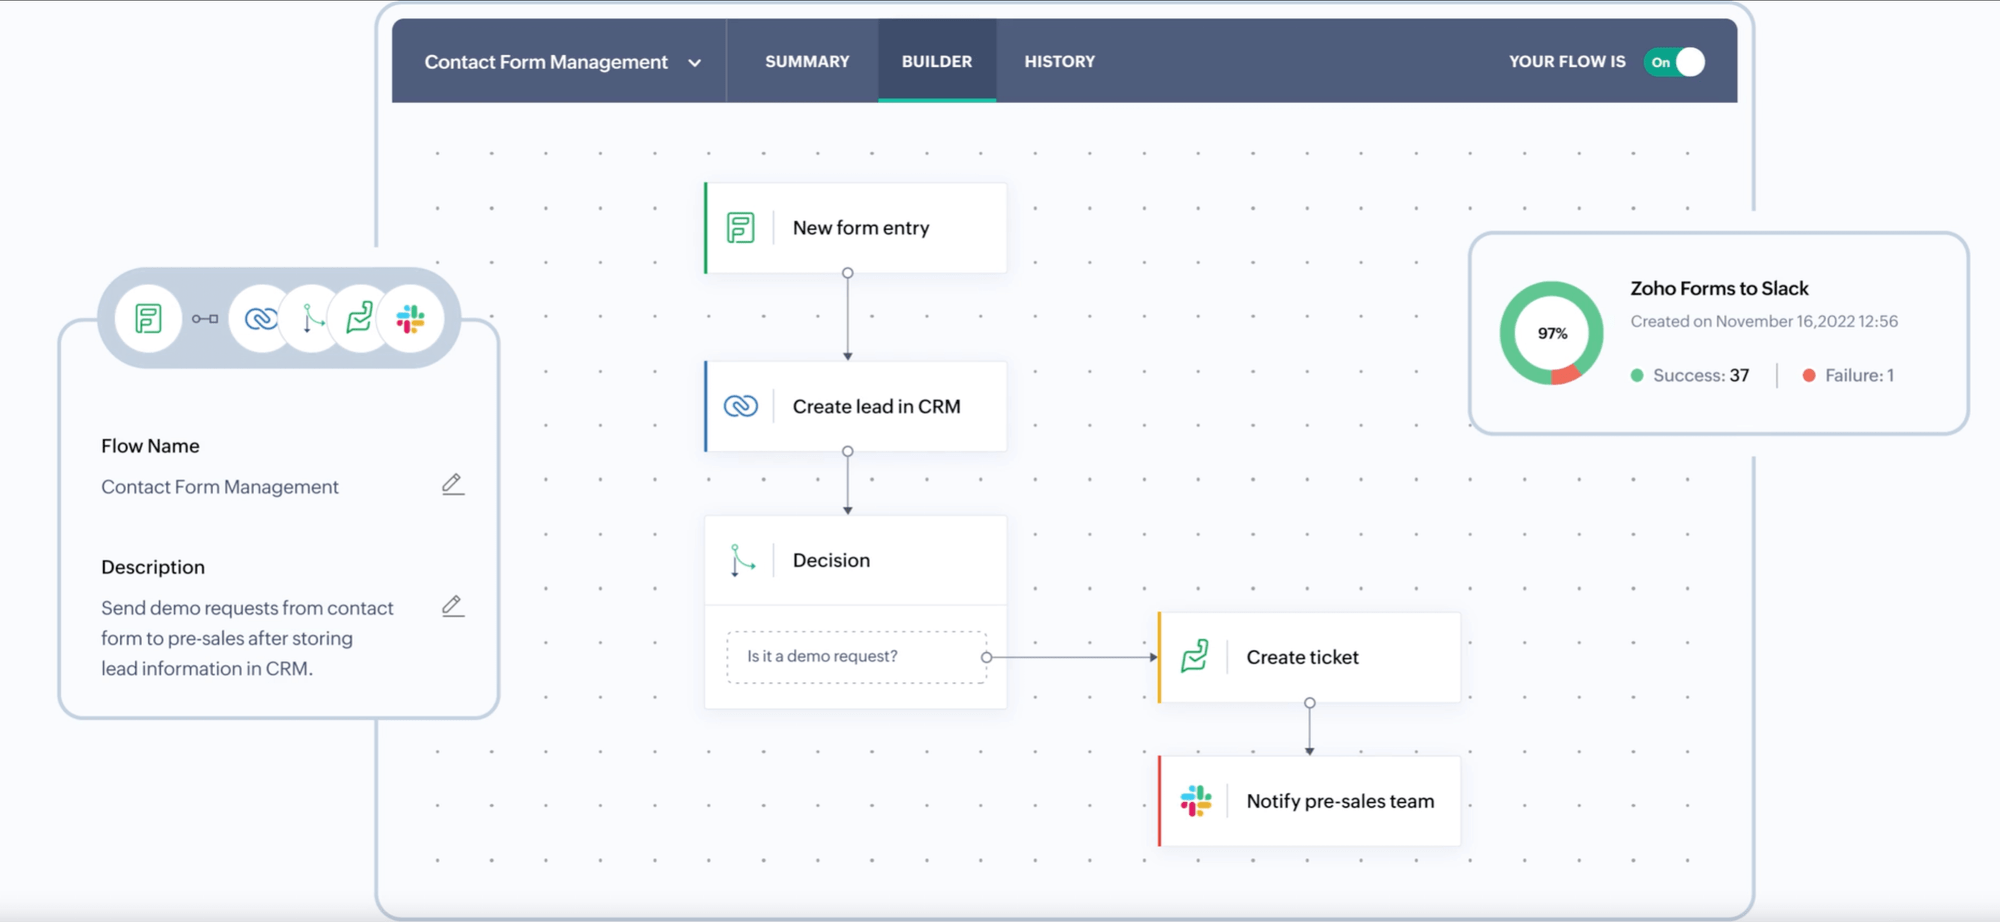Select the Decision step title
The height and width of the screenshot is (922, 2000).
(x=831, y=561)
